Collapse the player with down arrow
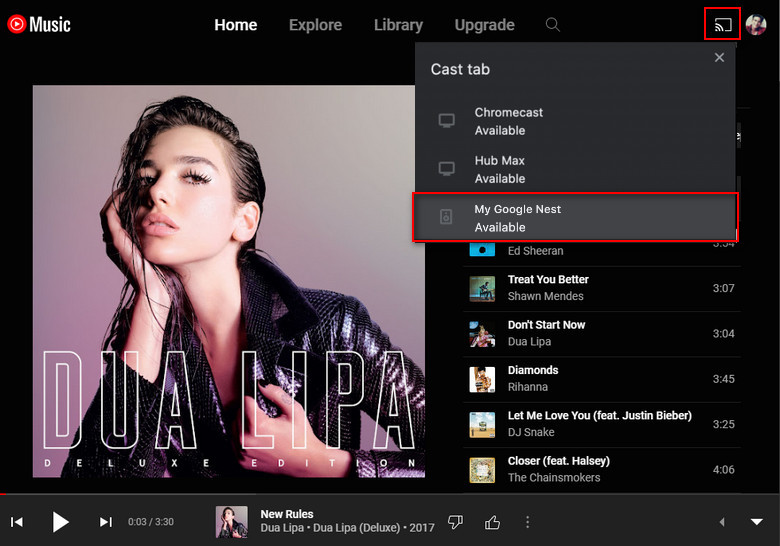 coord(756,522)
